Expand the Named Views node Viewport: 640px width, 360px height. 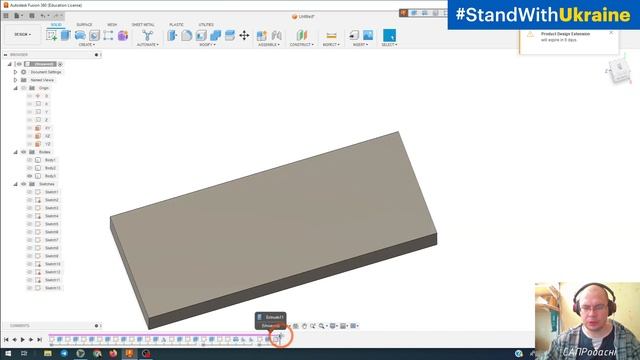coord(16,80)
